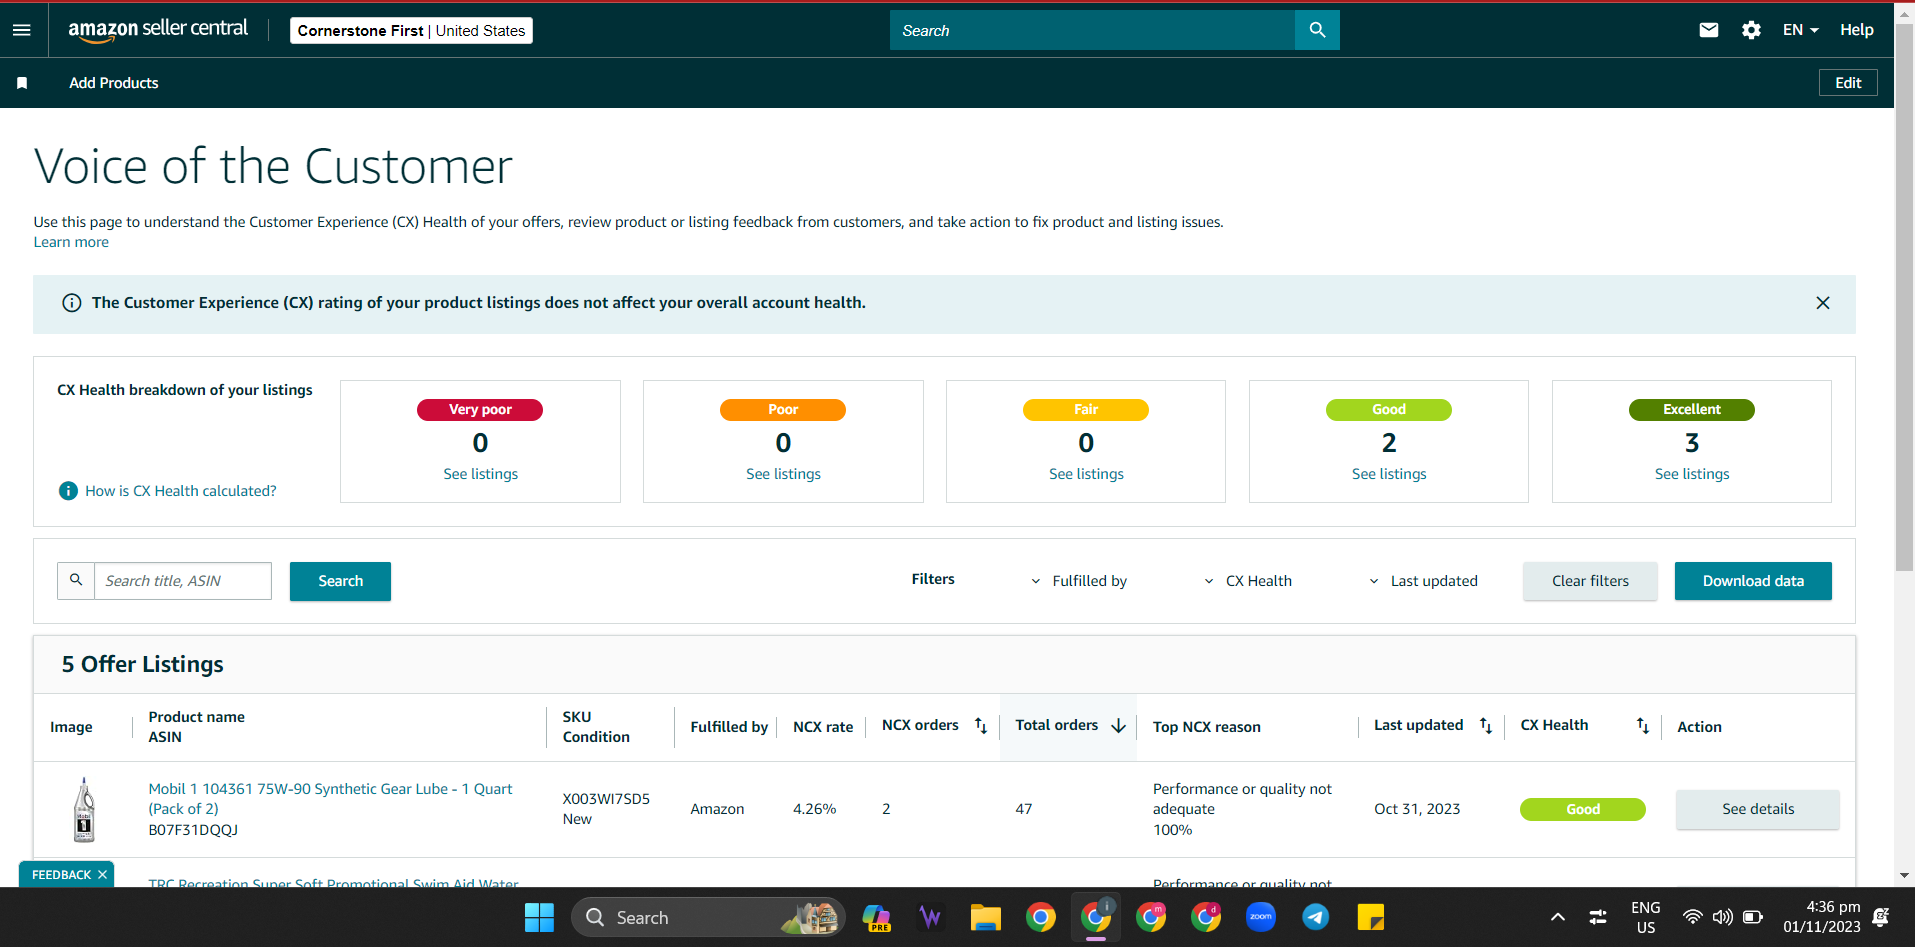Sort listings by Last updated arrows
This screenshot has width=1915, height=947.
tap(1486, 726)
